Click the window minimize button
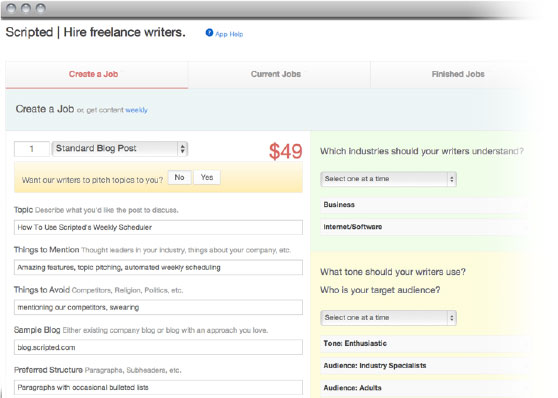Screen dimensions: 558x398 tap(26, 8)
